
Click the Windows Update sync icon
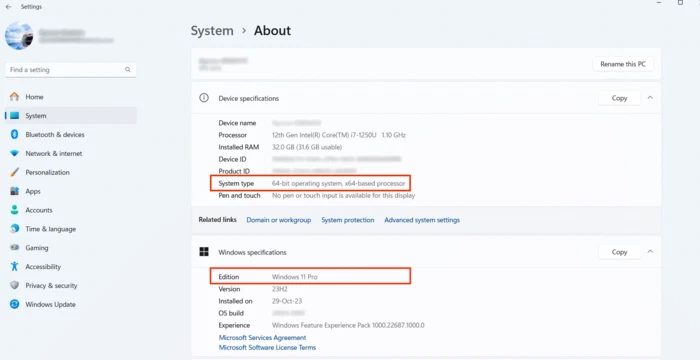[15, 304]
